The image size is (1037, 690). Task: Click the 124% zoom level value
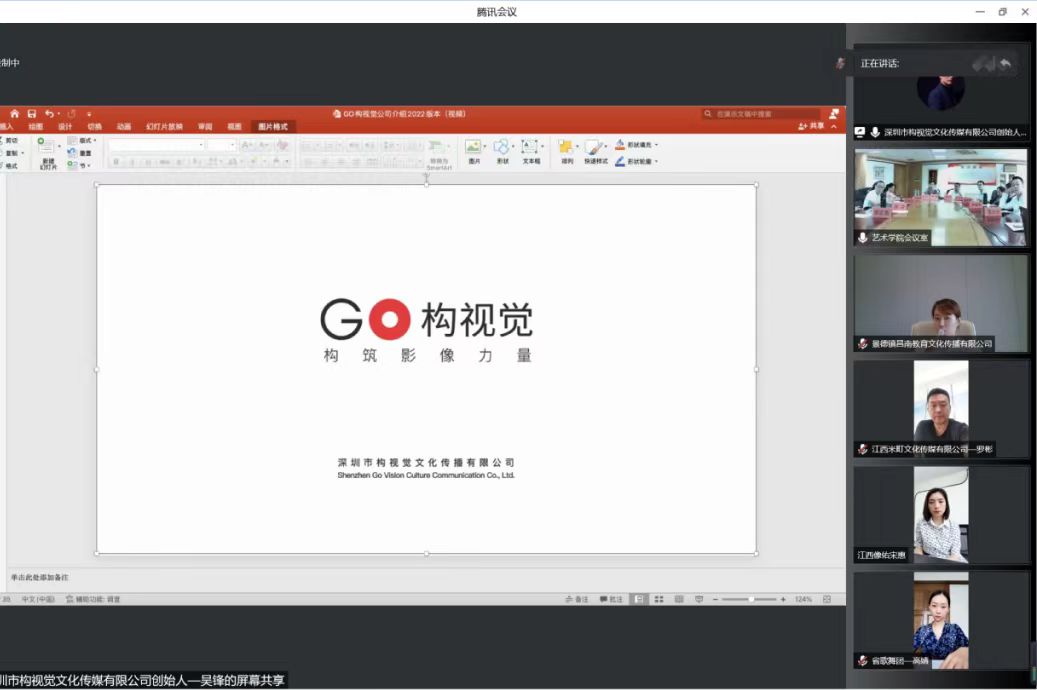[x=803, y=599]
